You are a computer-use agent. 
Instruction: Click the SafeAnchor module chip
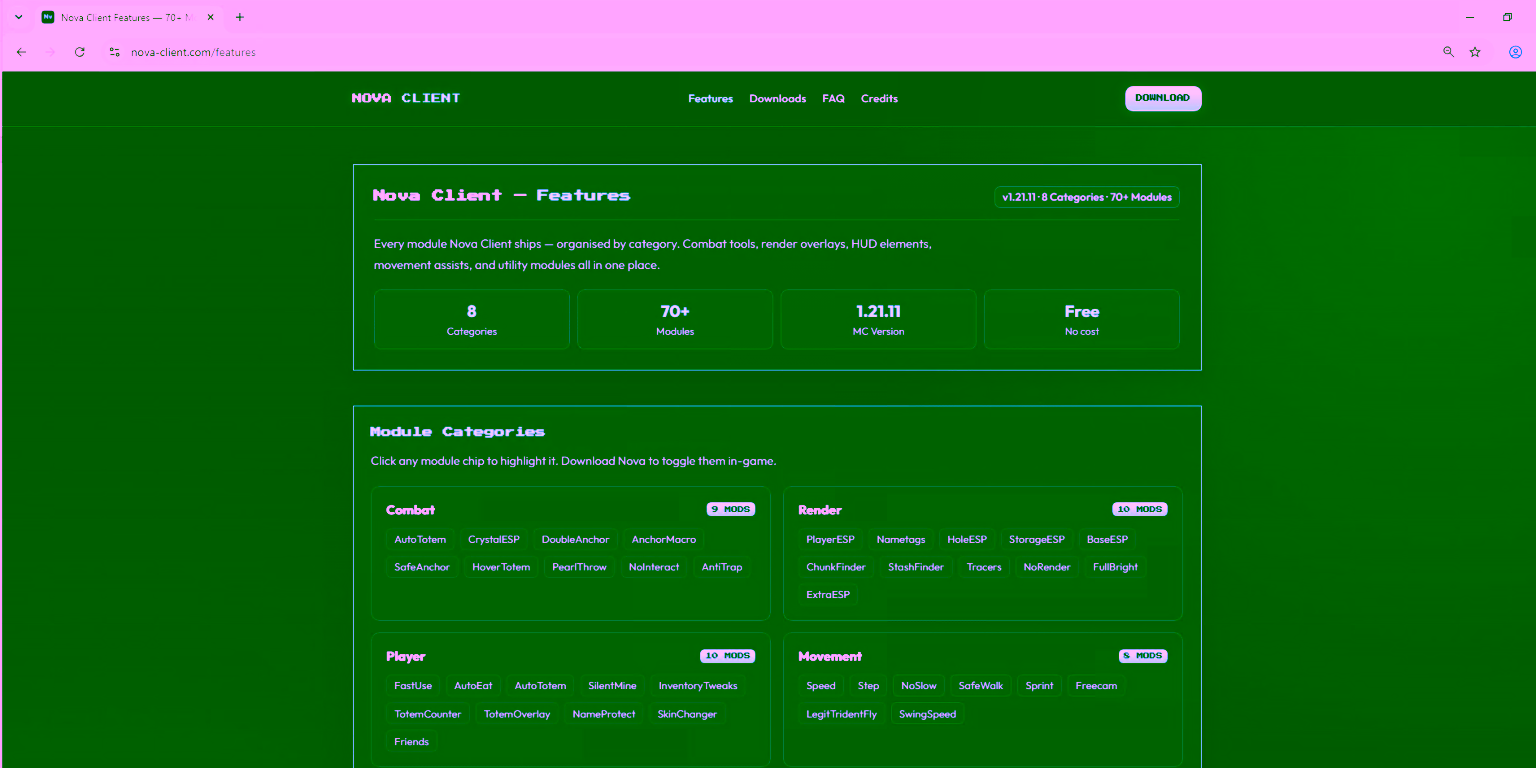tap(422, 567)
